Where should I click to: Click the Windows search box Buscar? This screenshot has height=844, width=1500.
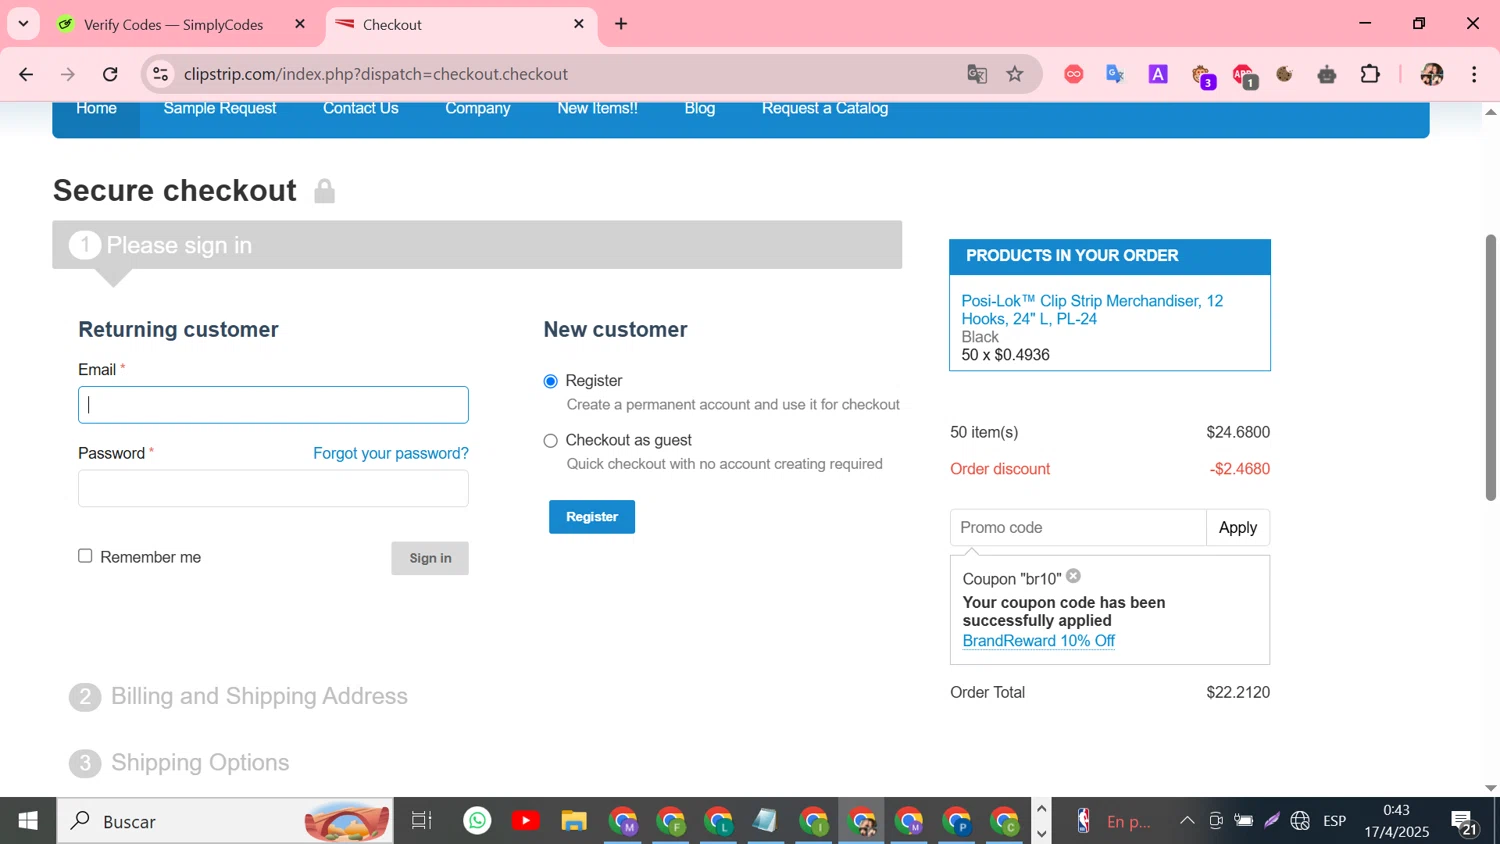pyautogui.click(x=225, y=821)
